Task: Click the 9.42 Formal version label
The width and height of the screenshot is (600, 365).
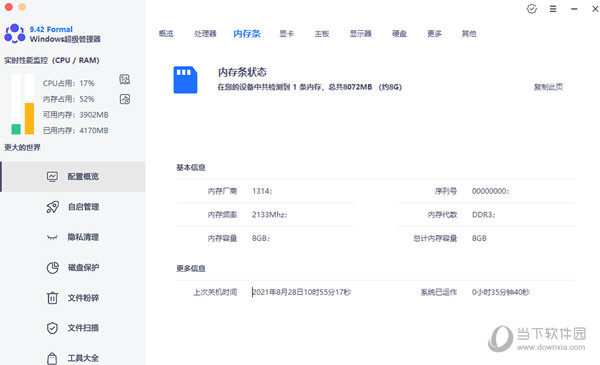Action: [x=51, y=29]
